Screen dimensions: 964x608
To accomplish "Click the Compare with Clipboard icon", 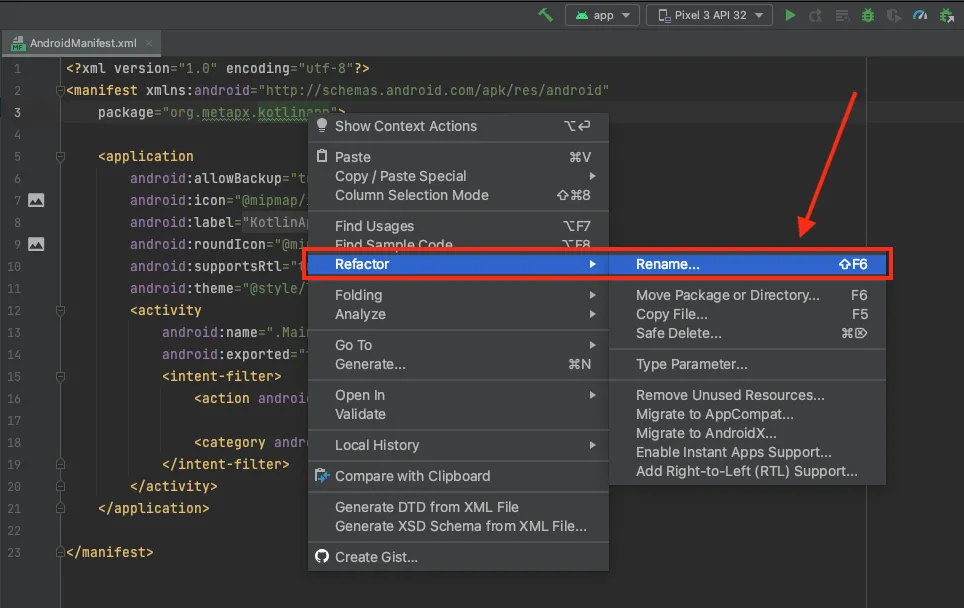I will pyautogui.click(x=322, y=476).
